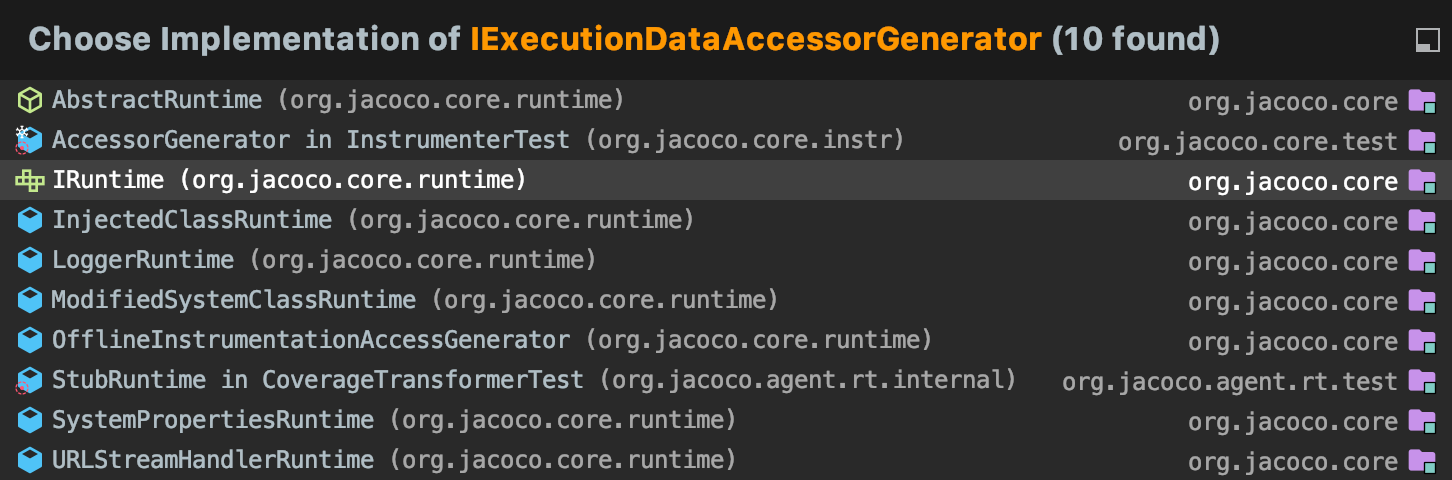Open results in Find tool window icon
The image size is (1452, 480).
1426,40
